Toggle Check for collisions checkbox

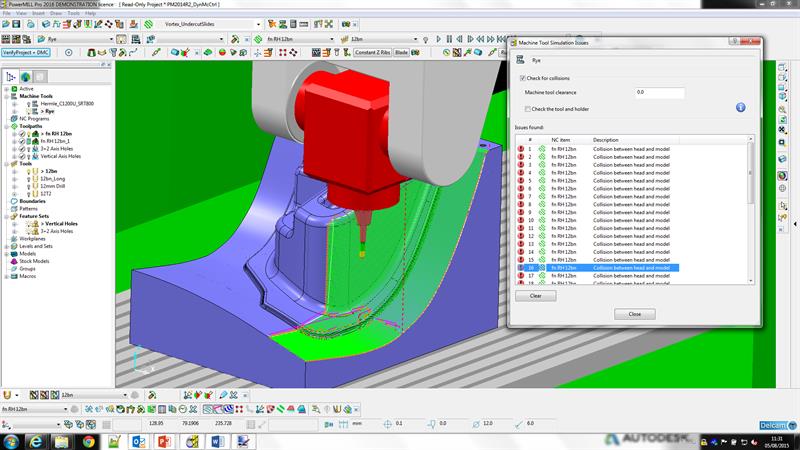tap(522, 78)
